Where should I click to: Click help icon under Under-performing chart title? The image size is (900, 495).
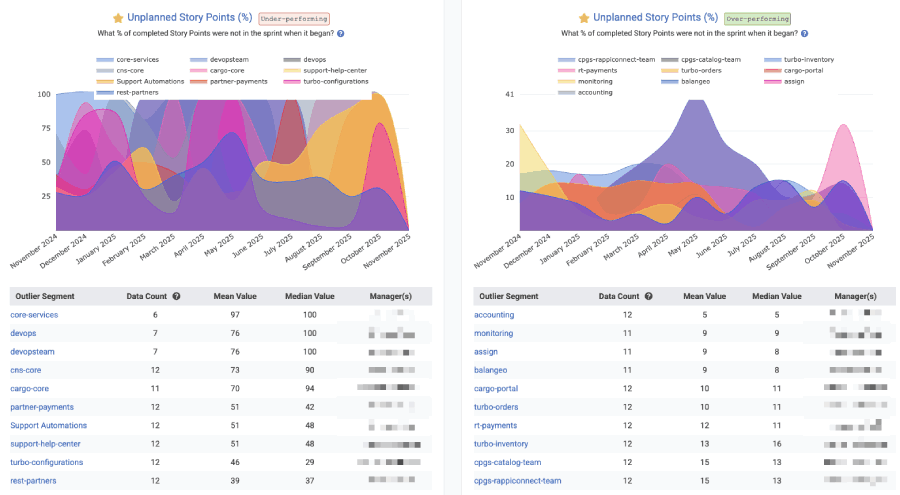(341, 33)
